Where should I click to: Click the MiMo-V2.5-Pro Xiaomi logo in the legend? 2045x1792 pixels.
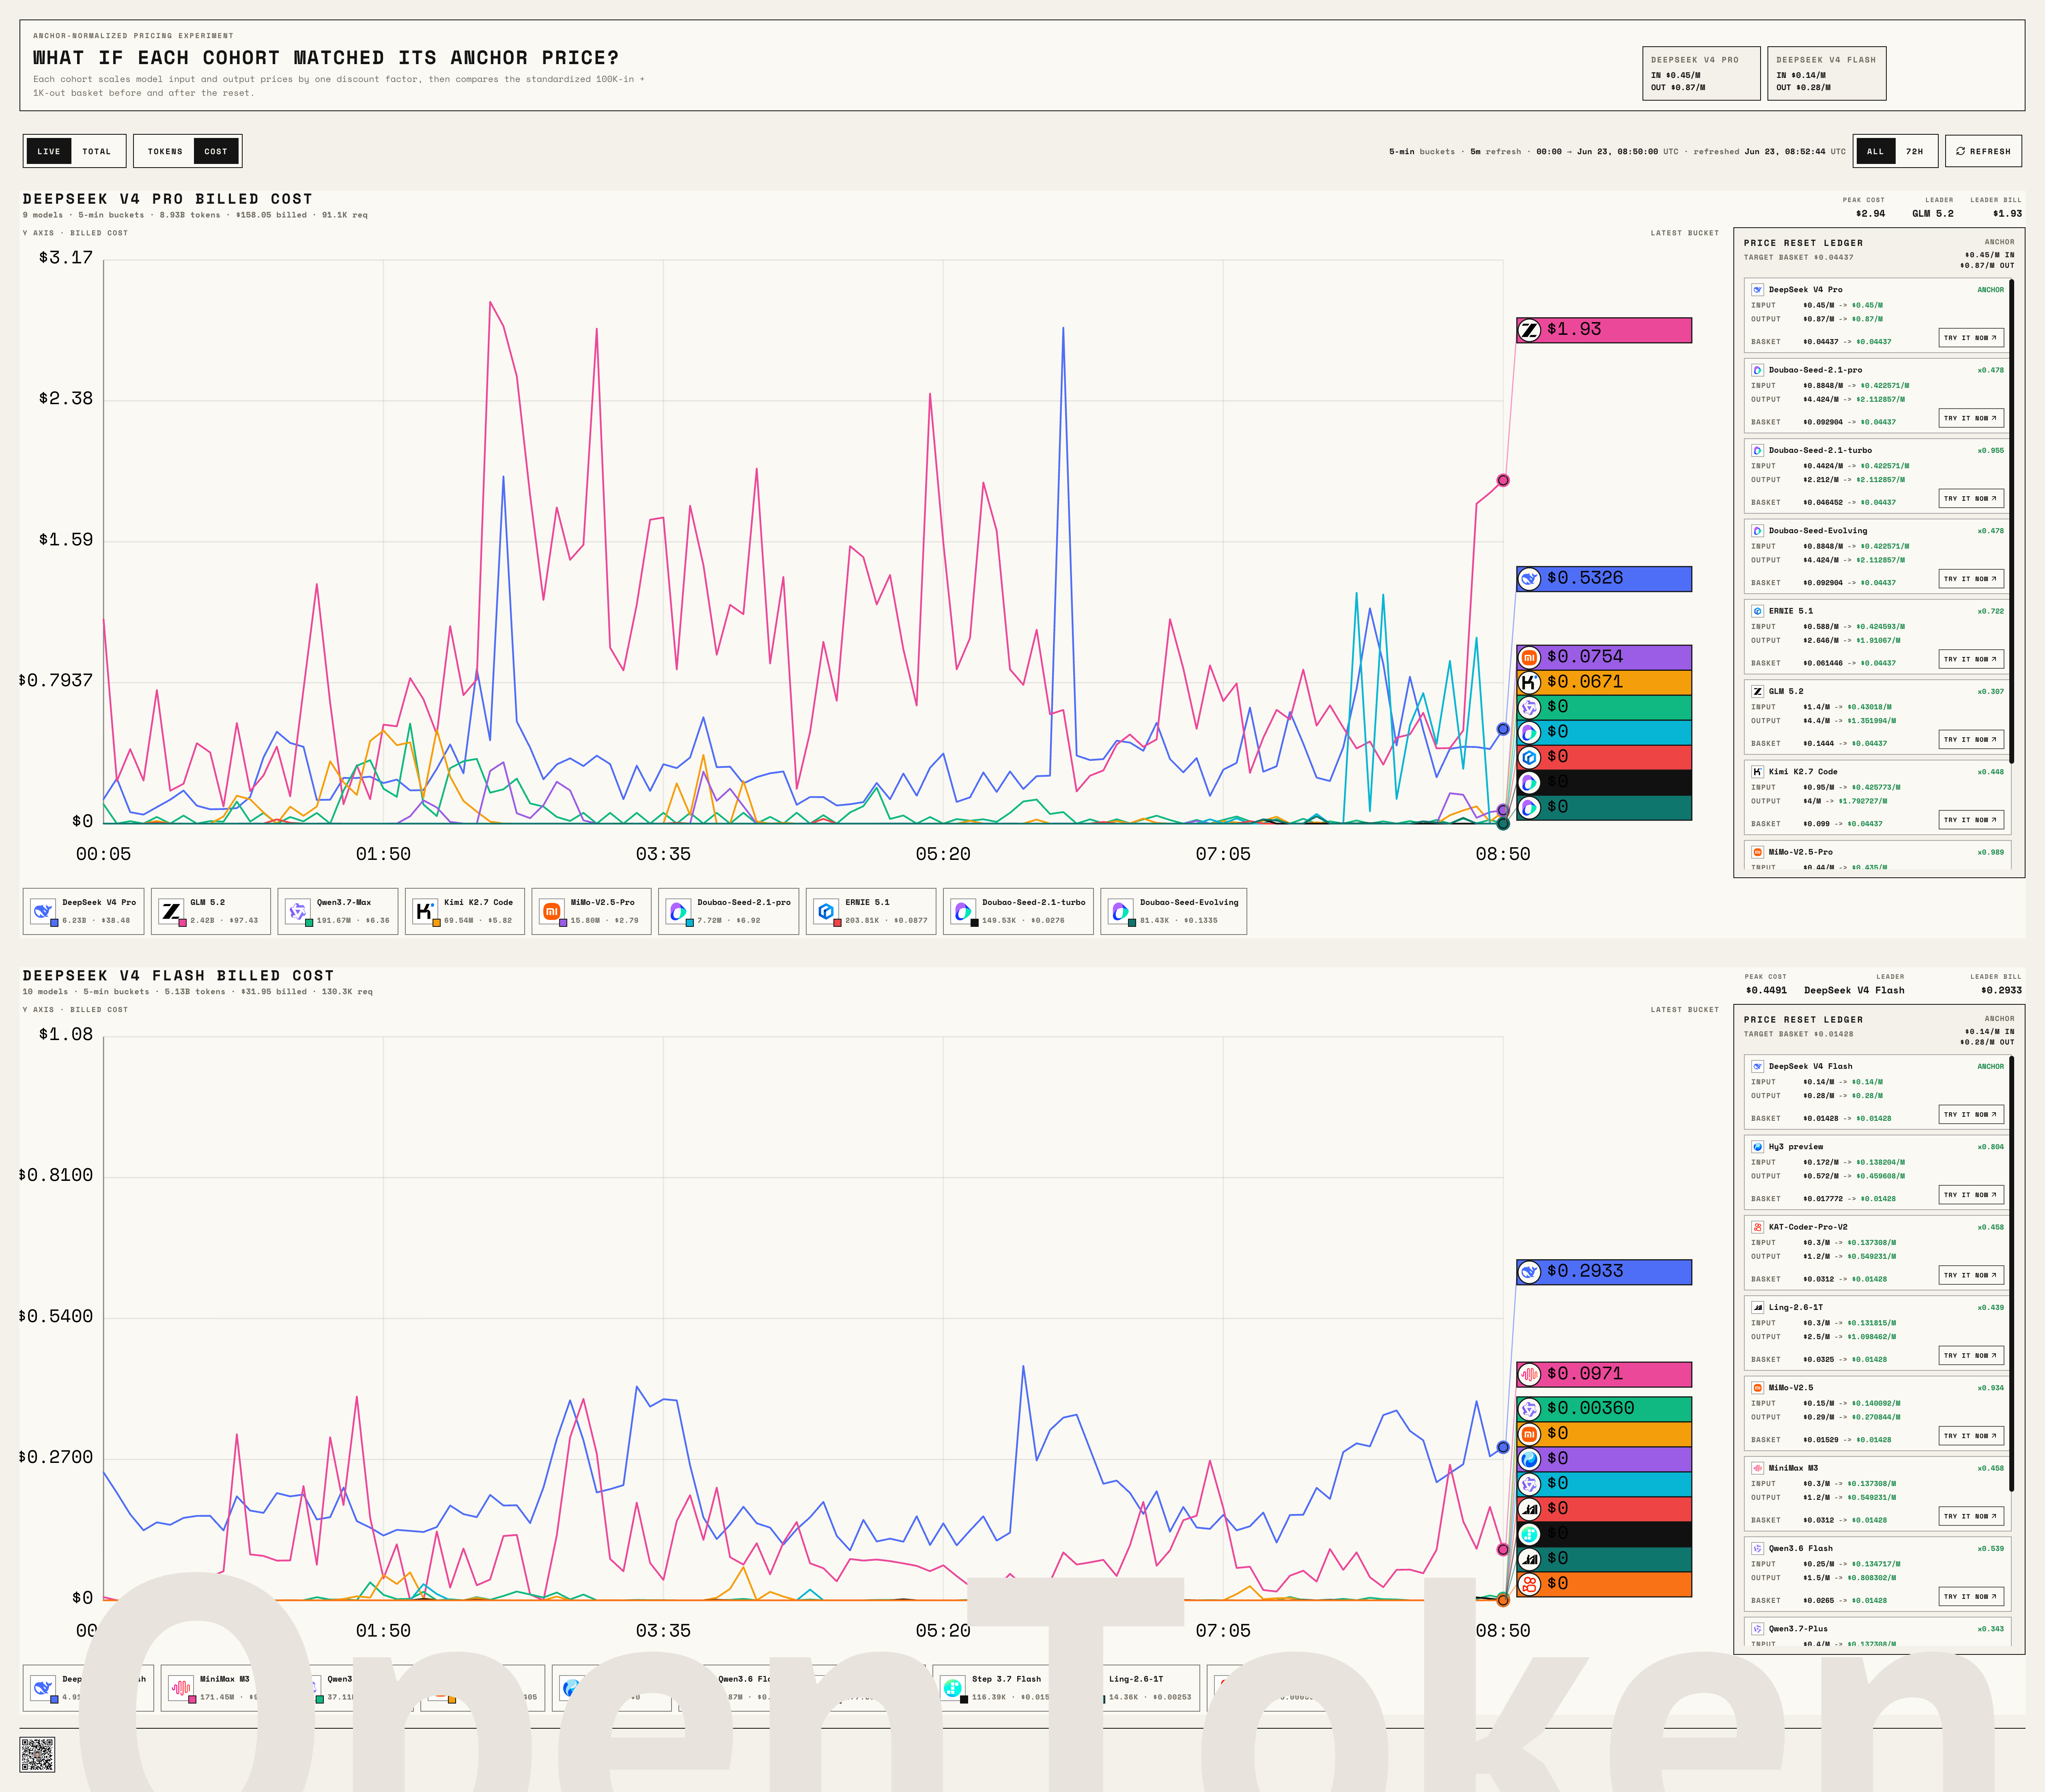tap(551, 911)
